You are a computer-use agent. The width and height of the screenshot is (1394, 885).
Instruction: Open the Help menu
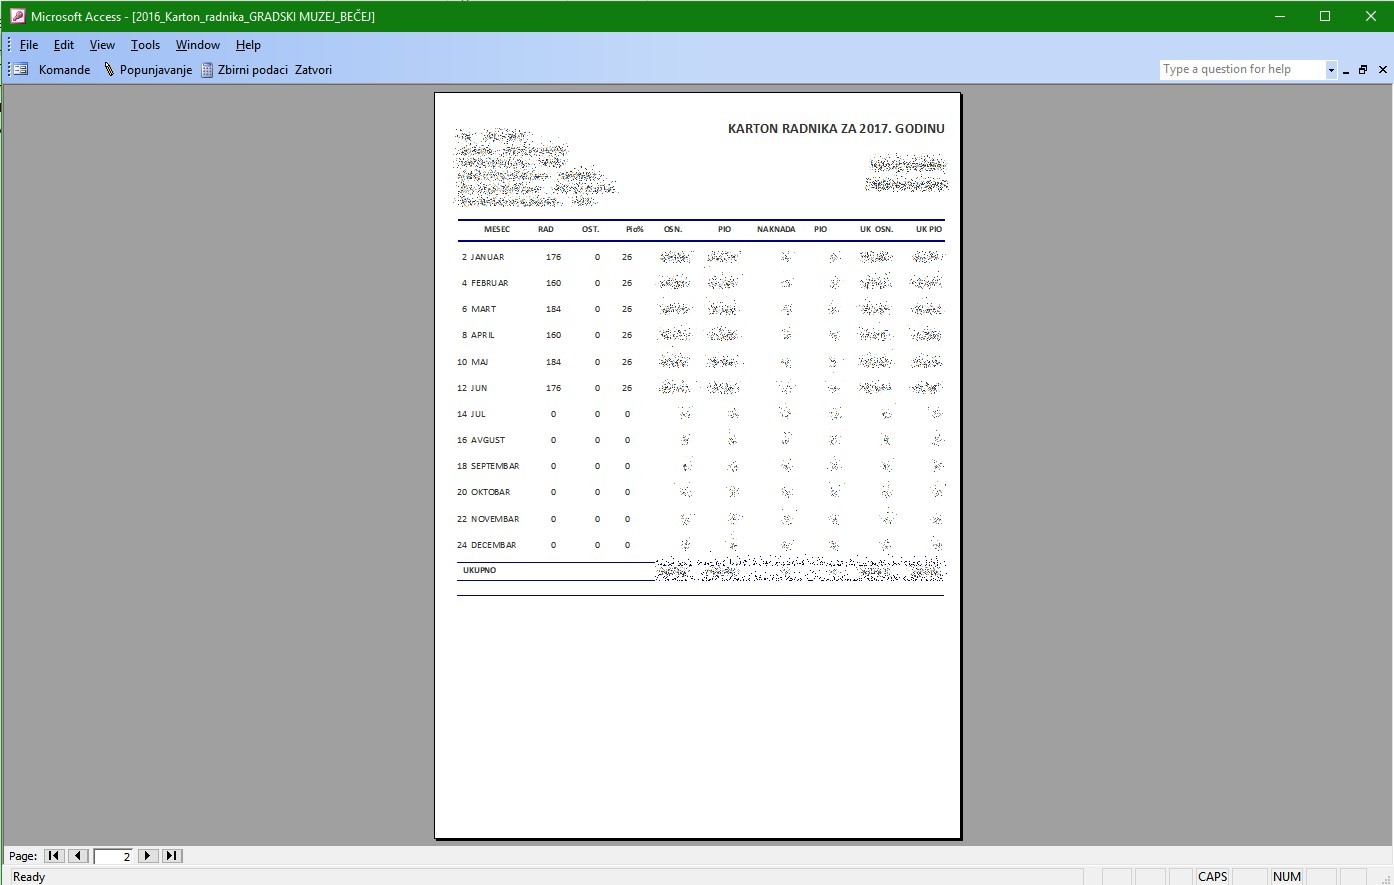pos(248,45)
